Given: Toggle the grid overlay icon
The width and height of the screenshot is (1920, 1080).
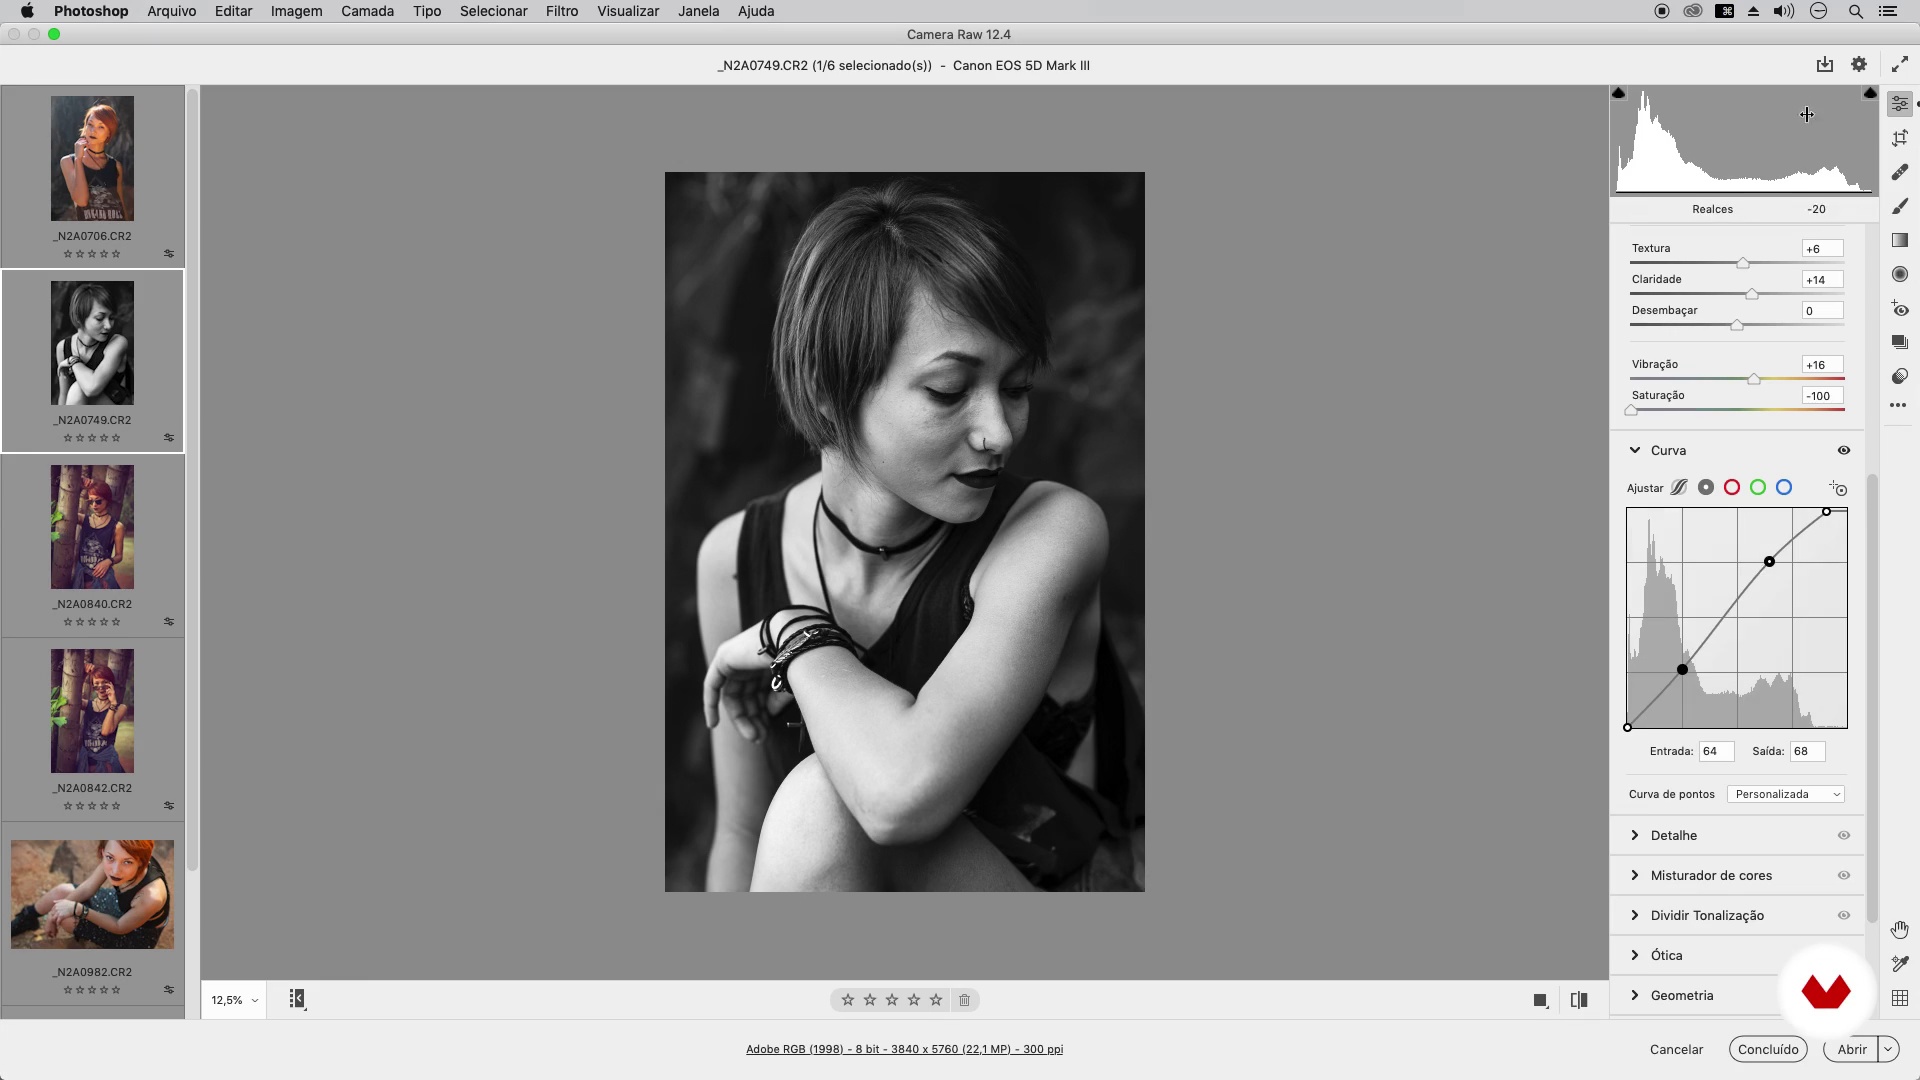Looking at the screenshot, I should [1900, 998].
